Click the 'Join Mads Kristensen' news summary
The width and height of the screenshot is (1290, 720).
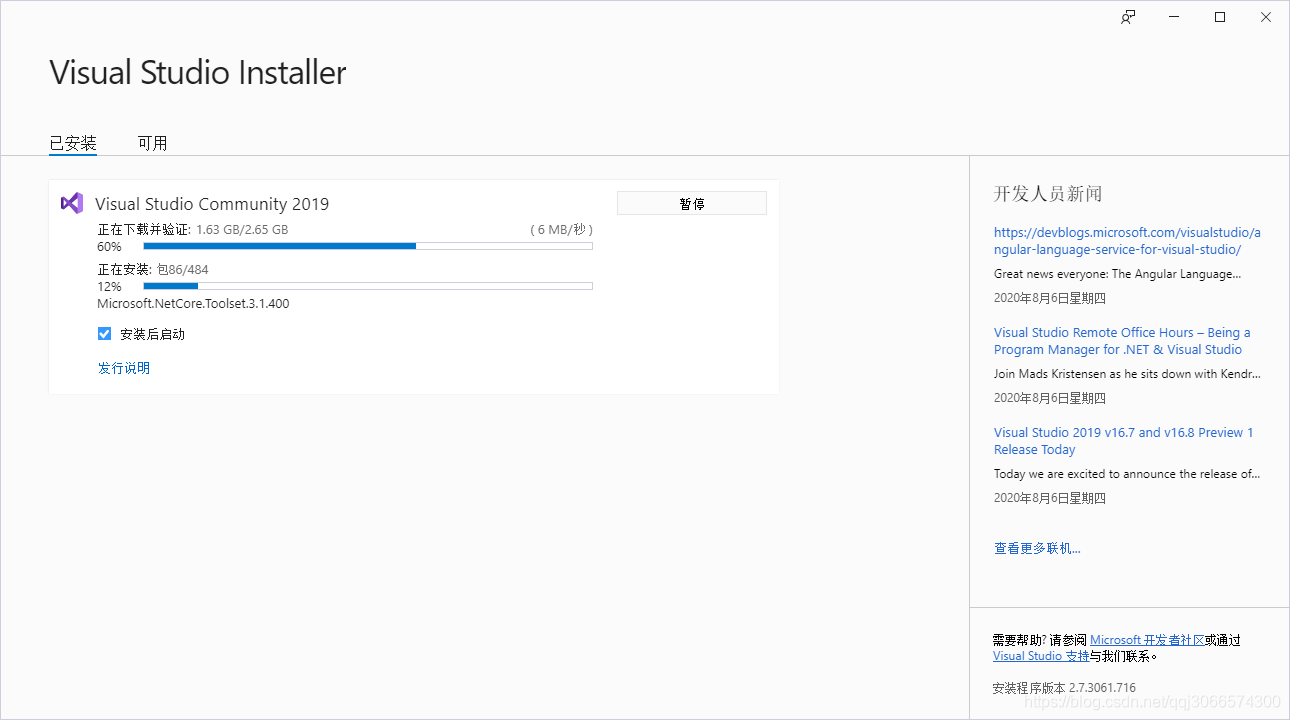(1127, 373)
